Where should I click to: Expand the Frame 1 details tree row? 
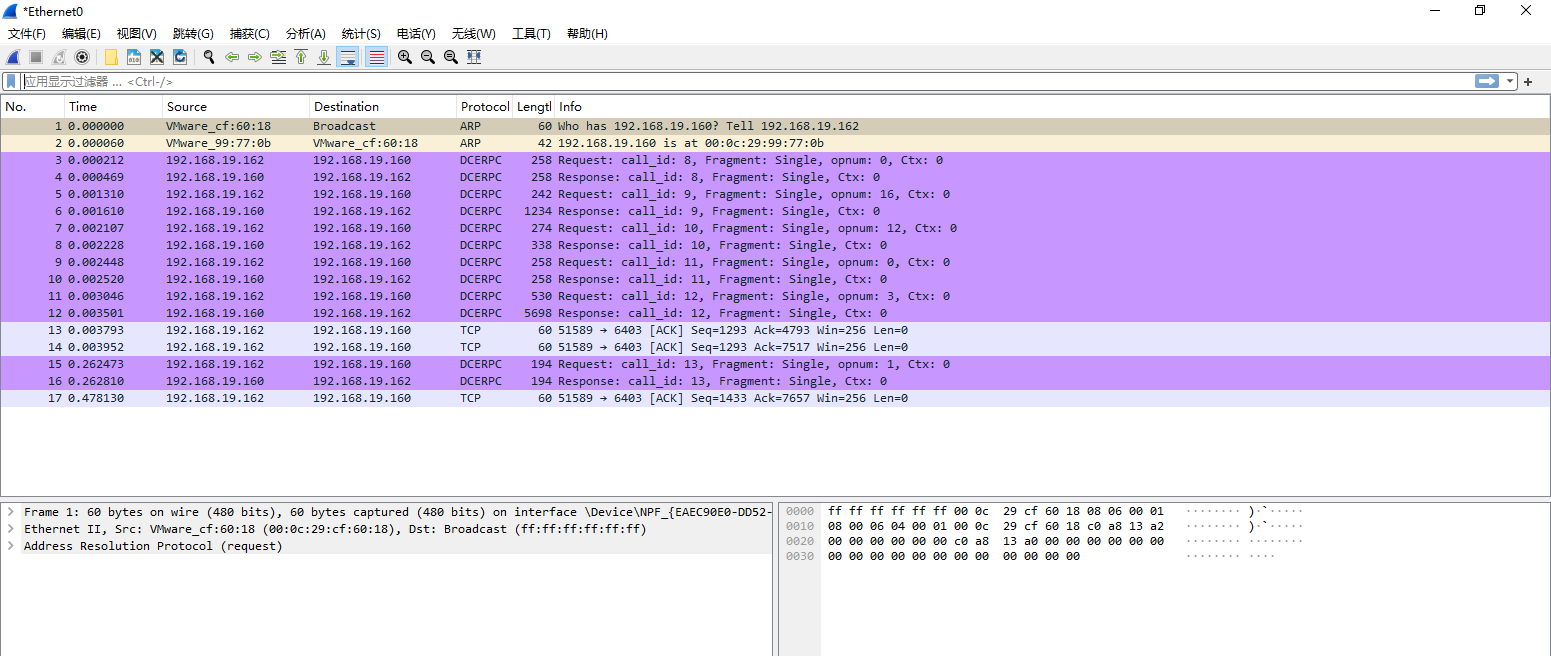[x=10, y=512]
